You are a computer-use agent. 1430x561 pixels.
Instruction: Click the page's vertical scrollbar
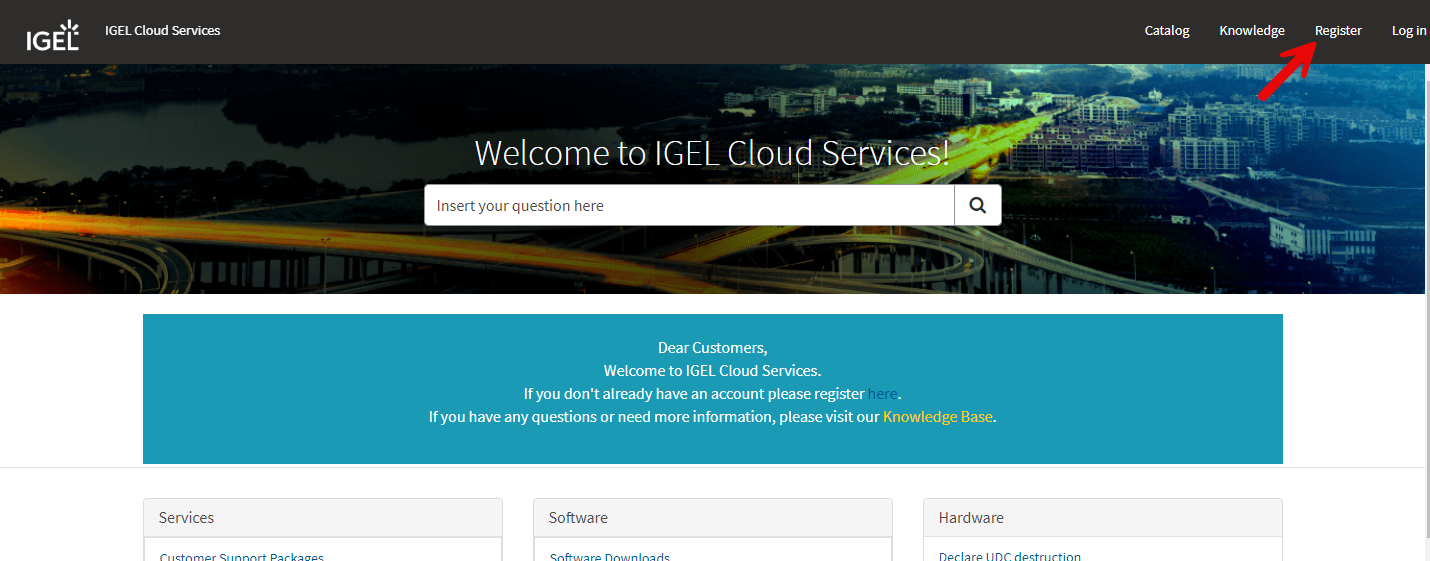coord(1426,300)
